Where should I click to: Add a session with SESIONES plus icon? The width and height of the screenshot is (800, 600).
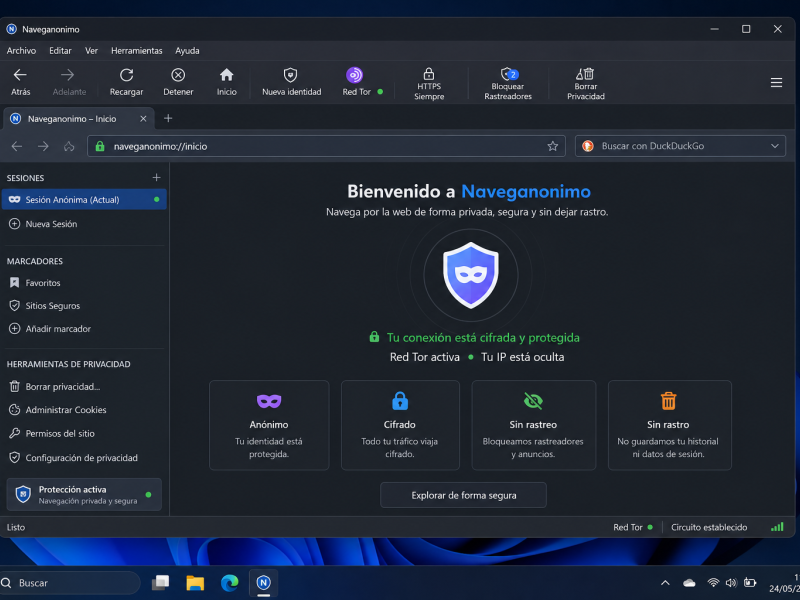tap(157, 178)
